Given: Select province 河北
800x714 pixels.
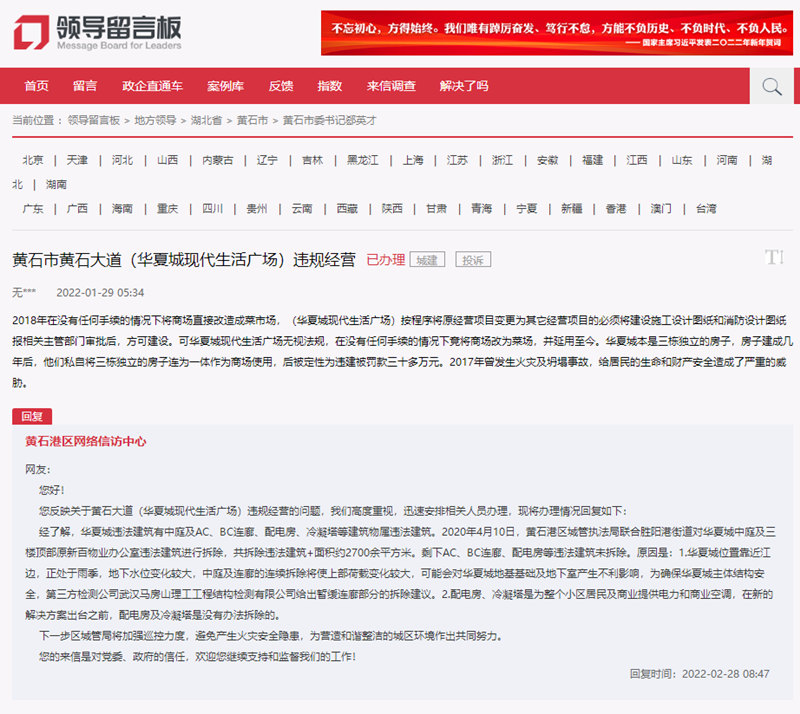Looking at the screenshot, I should [122, 160].
